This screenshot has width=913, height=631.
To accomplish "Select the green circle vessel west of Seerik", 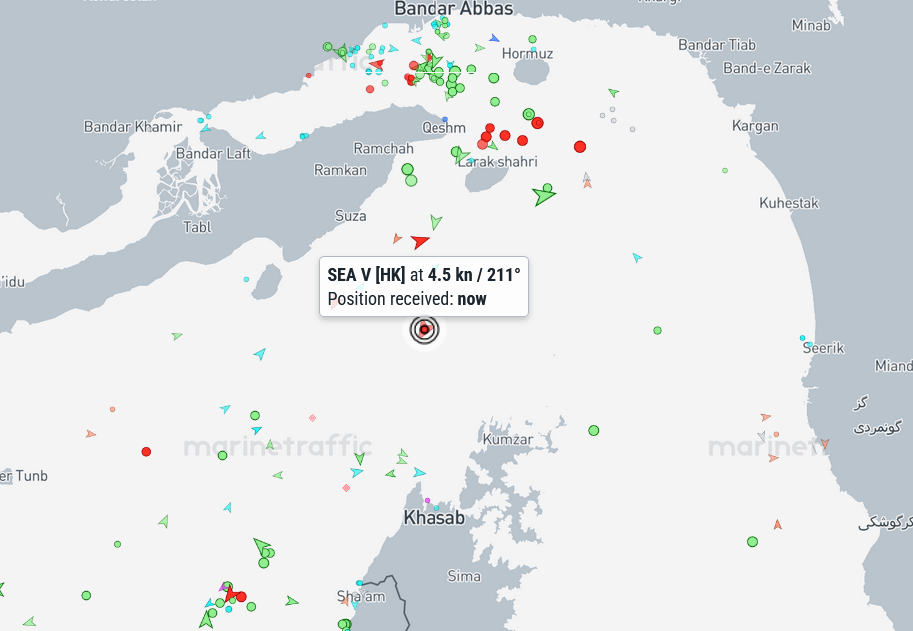I will [x=657, y=331].
